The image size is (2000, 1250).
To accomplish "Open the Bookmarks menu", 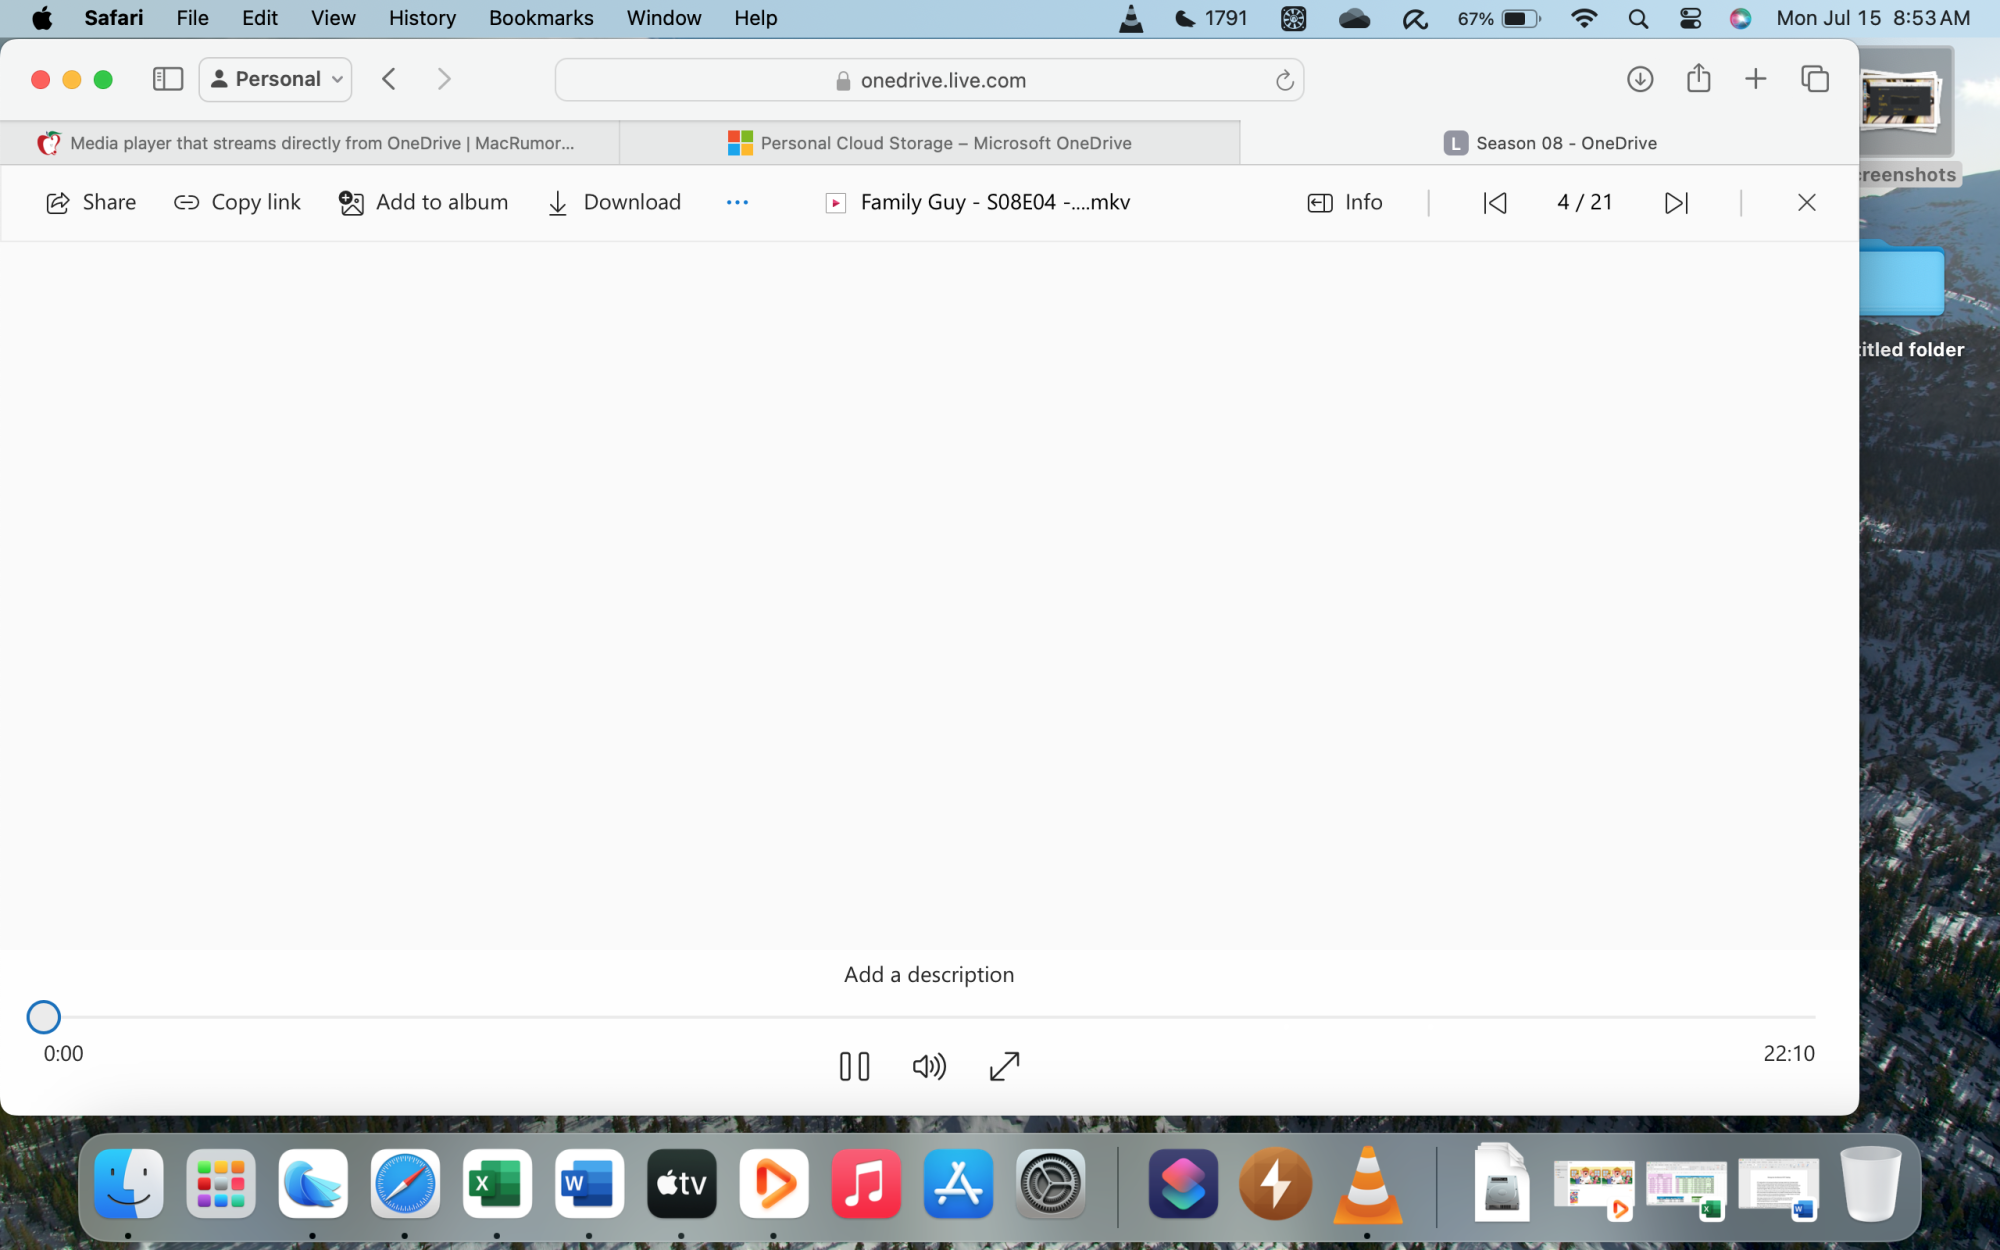I will (540, 18).
